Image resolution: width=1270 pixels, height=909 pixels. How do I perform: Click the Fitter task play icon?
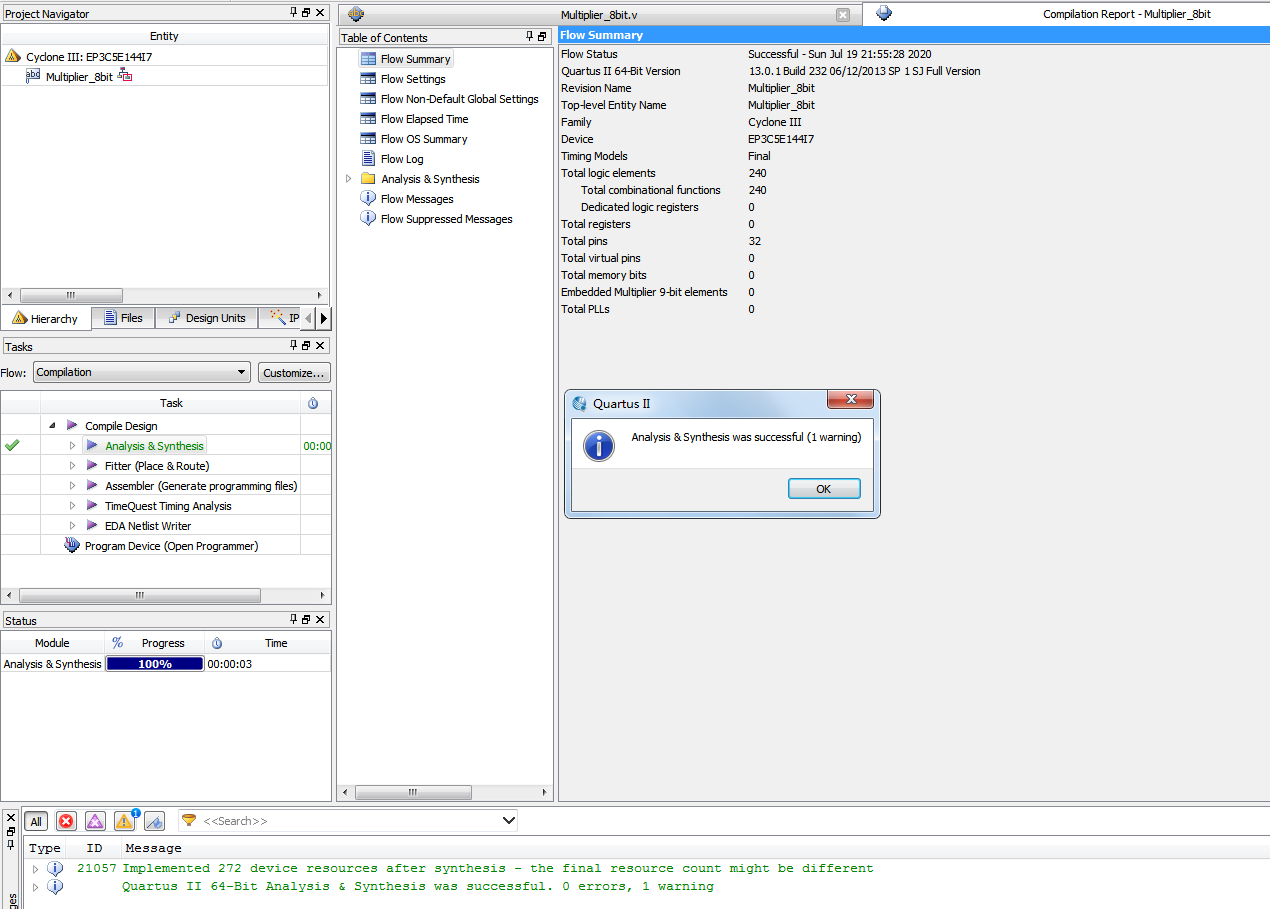click(x=92, y=466)
